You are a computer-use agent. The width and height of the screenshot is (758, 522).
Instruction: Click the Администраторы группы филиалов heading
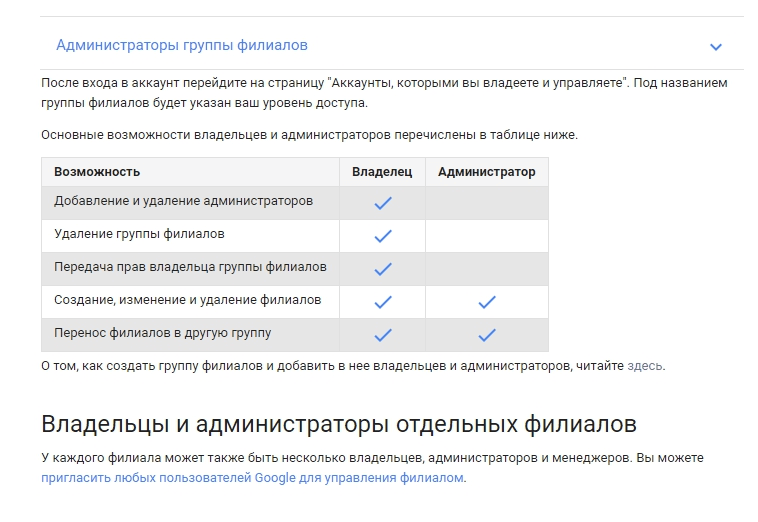pos(182,45)
